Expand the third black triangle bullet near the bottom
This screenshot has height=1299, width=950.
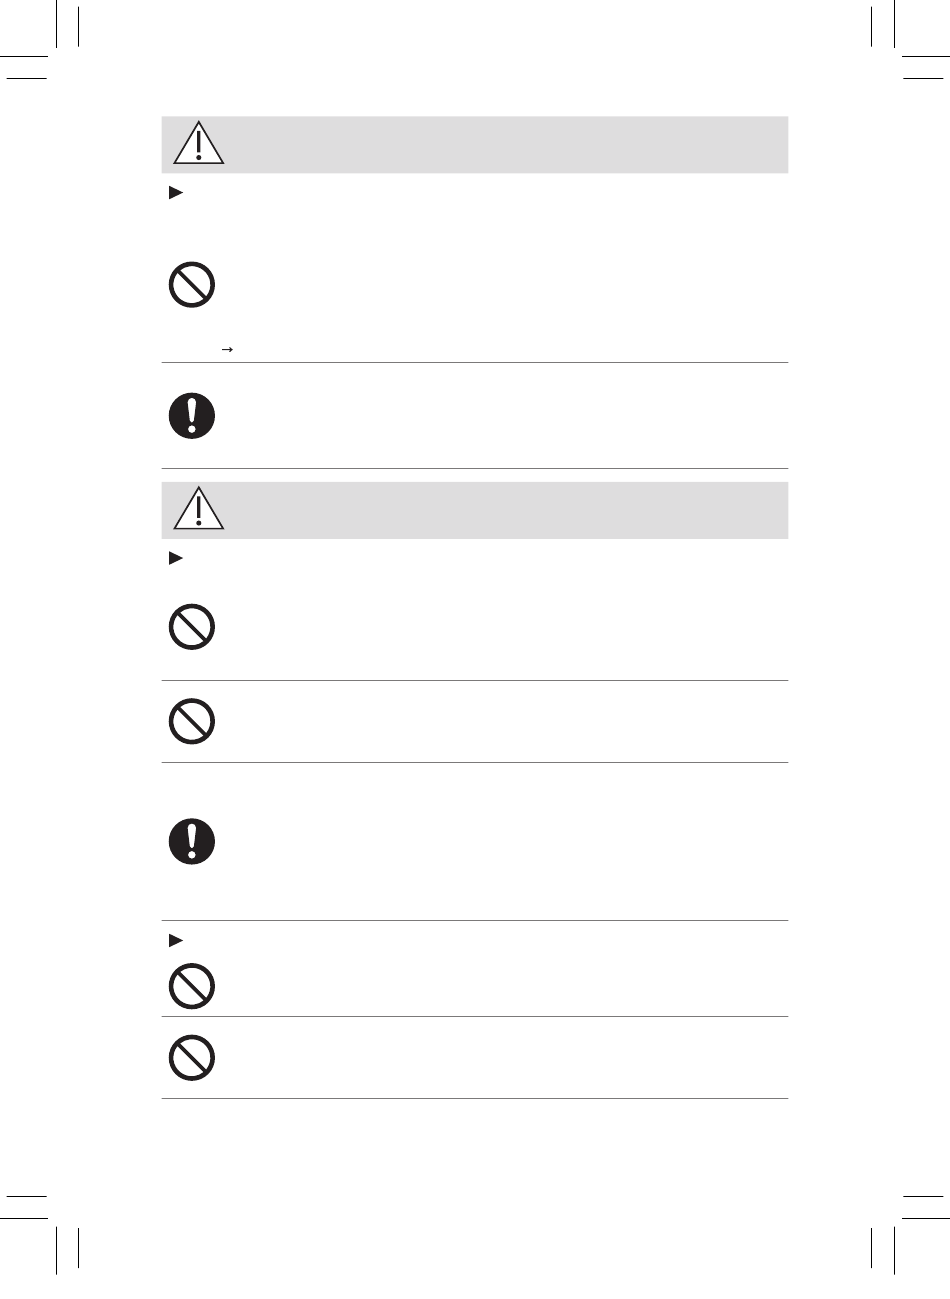point(173,940)
